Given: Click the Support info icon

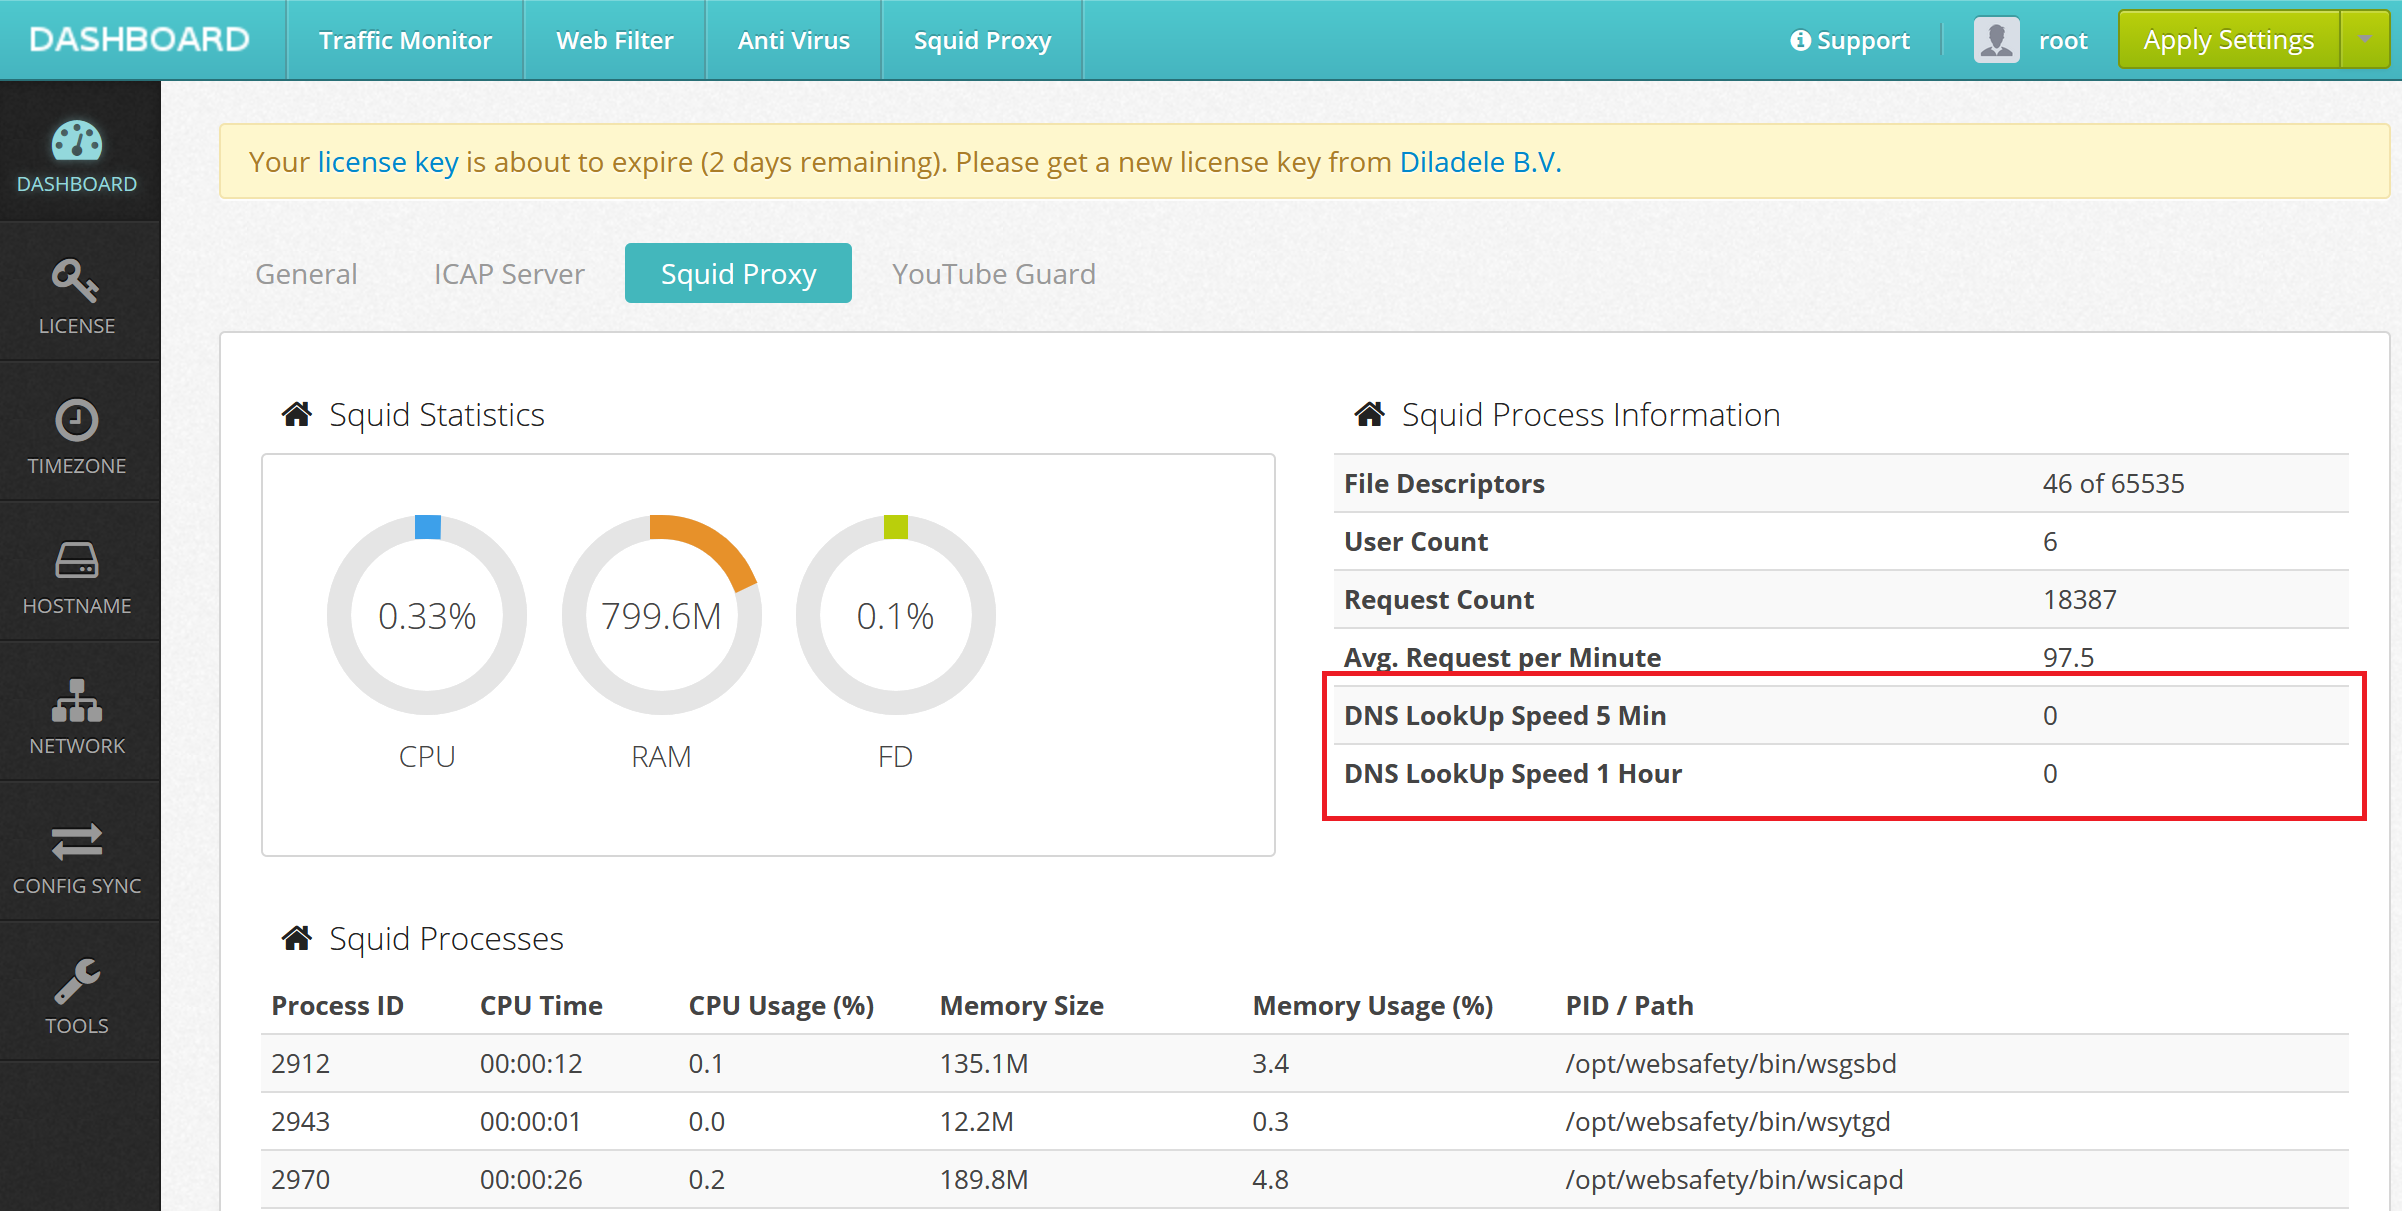Looking at the screenshot, I should pos(1800,40).
